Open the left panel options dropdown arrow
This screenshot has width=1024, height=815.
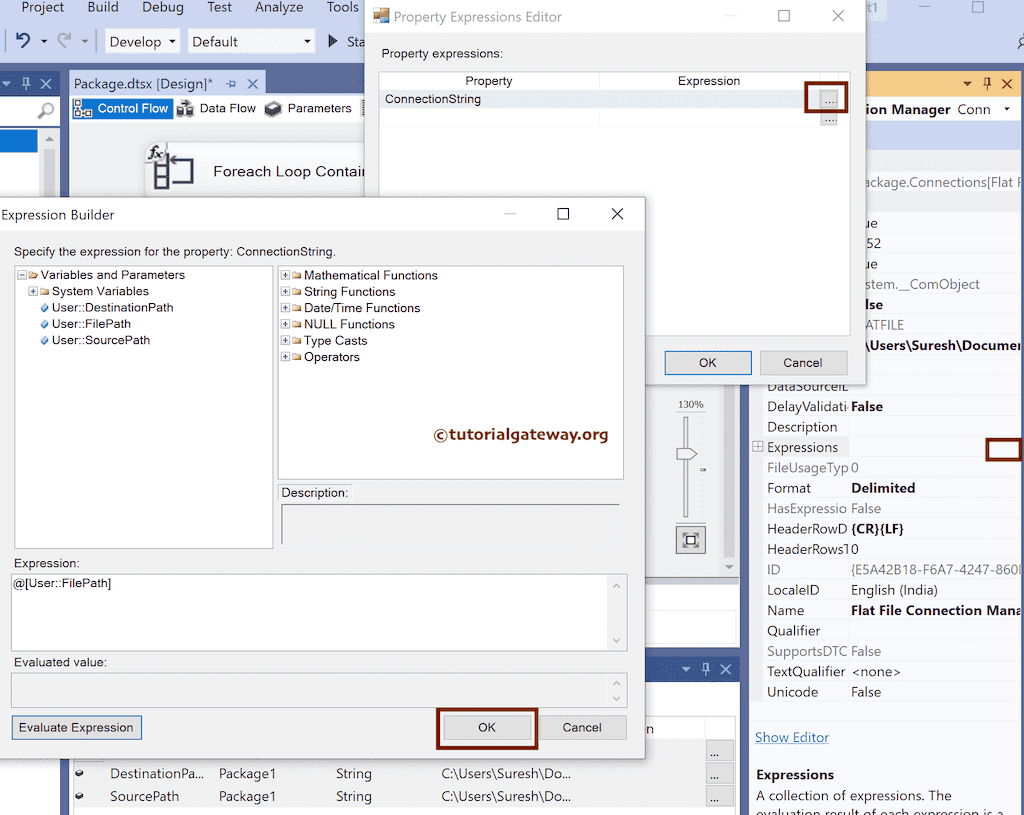point(7,84)
